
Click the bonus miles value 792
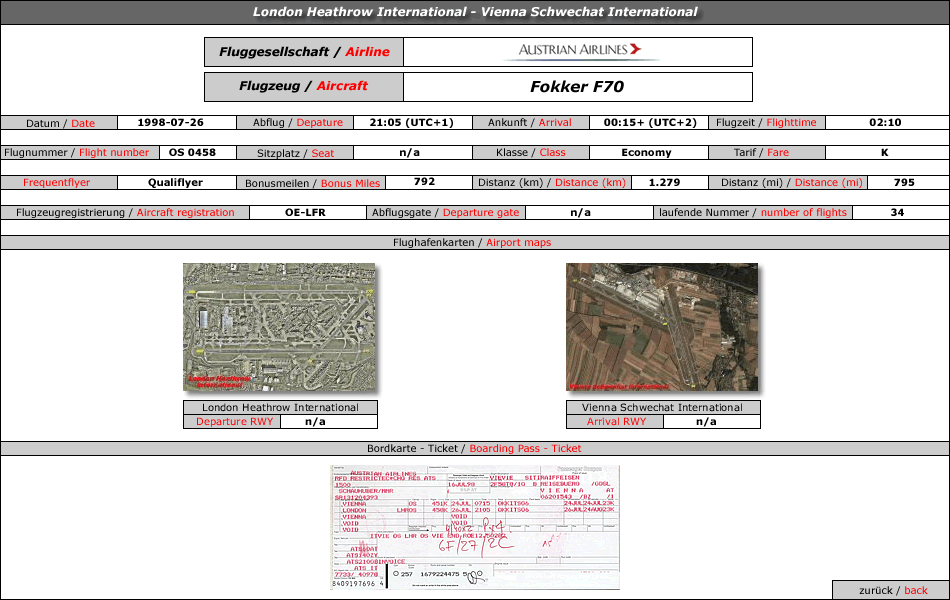424,181
